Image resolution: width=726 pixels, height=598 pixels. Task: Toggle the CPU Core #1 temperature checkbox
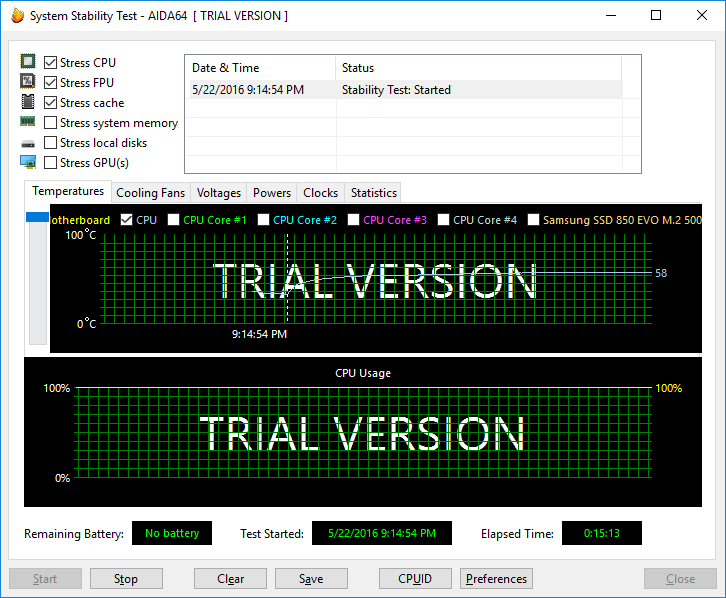tap(174, 220)
